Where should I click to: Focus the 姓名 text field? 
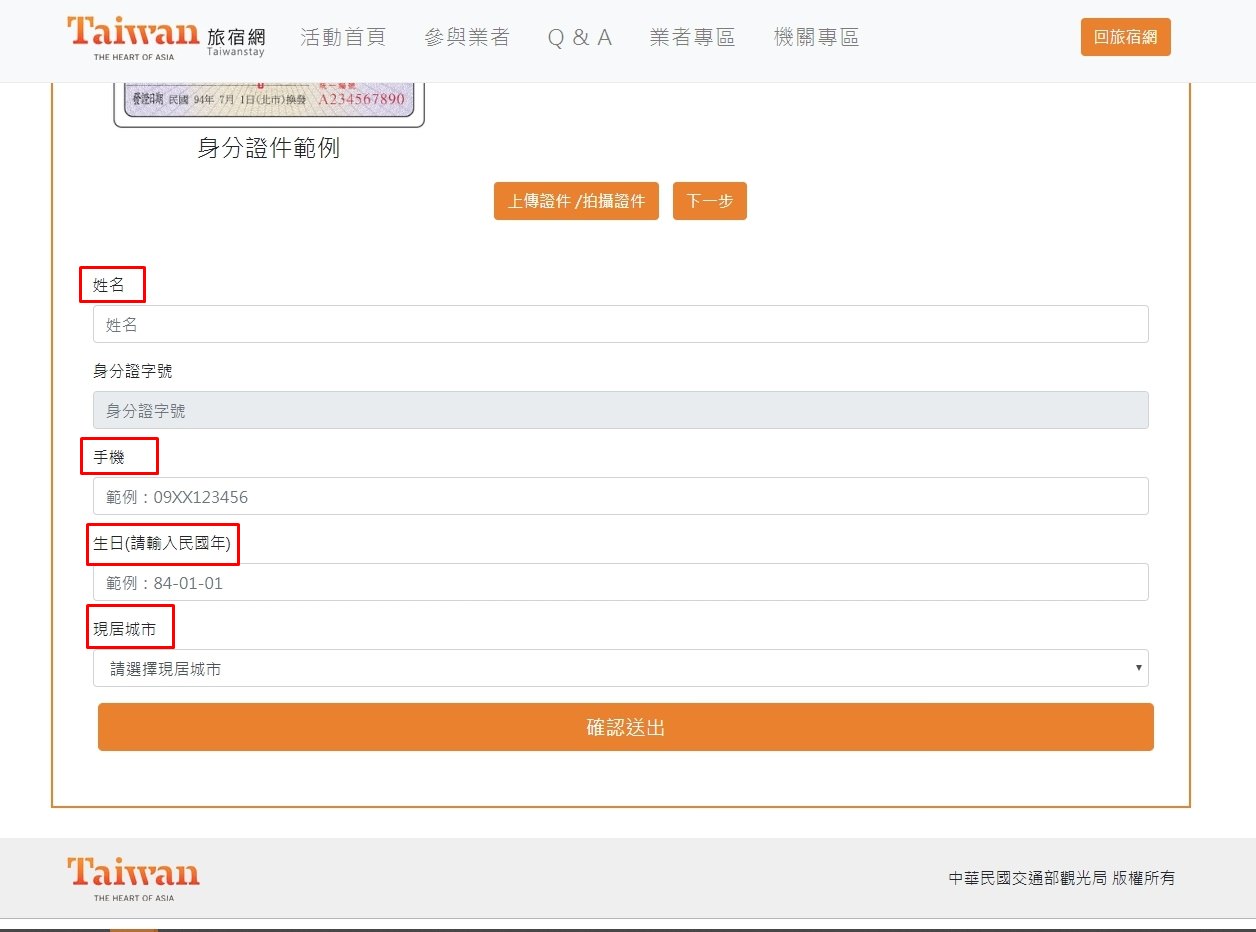click(x=620, y=324)
